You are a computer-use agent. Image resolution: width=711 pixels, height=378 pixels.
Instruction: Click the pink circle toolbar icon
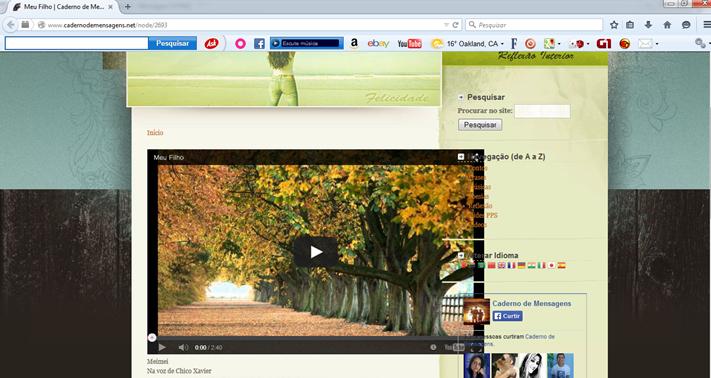pyautogui.click(x=240, y=44)
